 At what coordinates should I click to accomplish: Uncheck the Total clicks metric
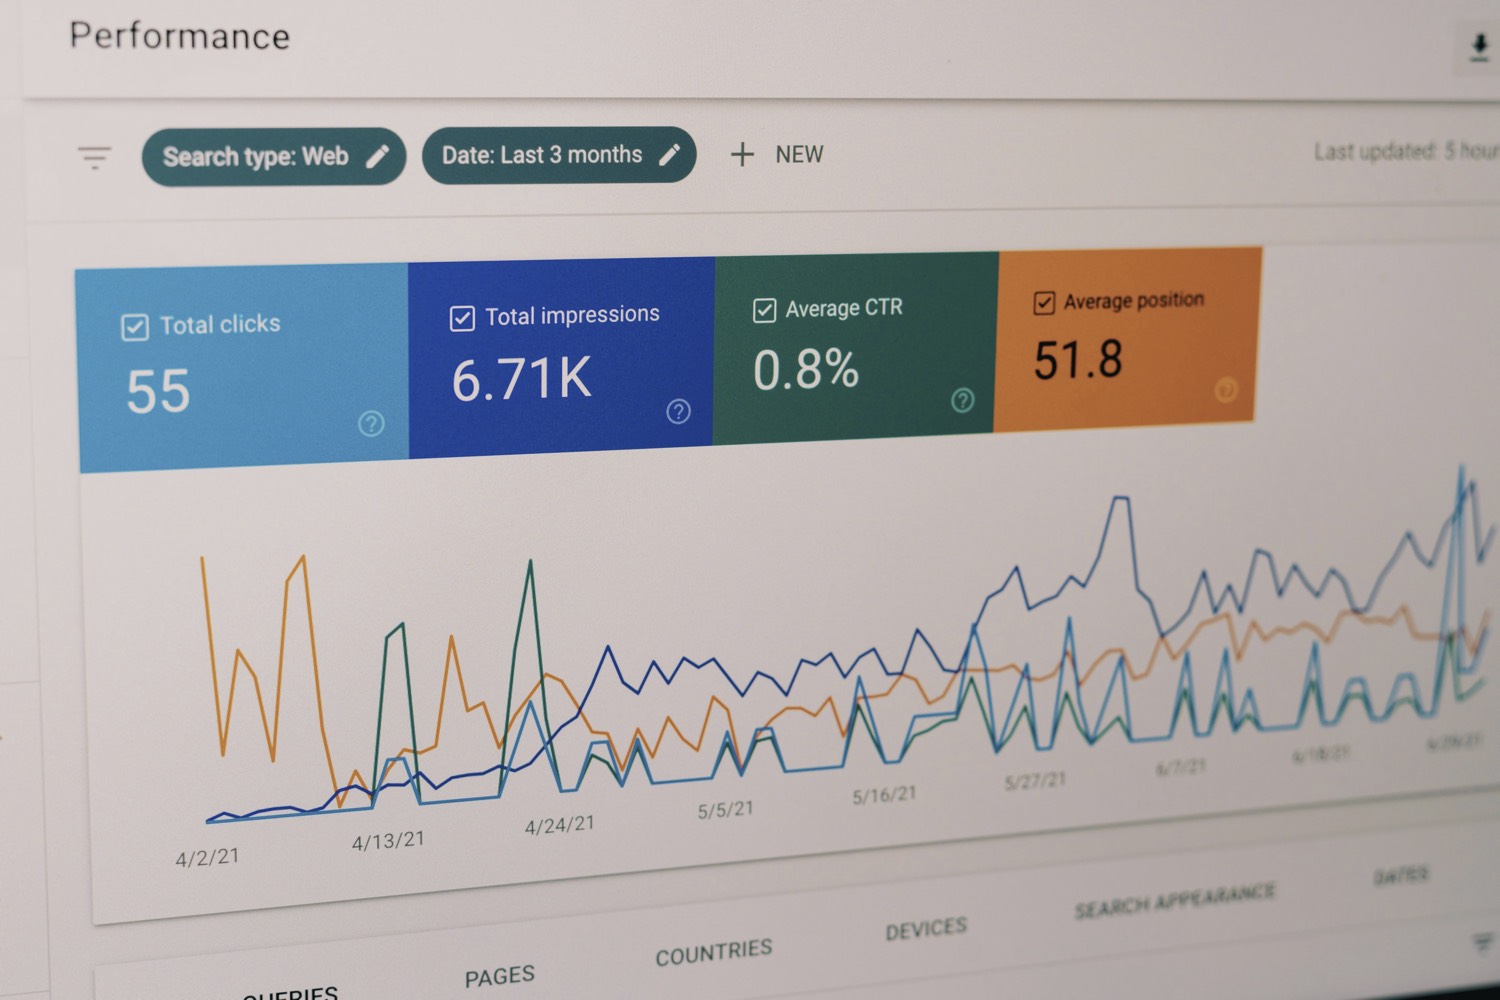click(134, 325)
